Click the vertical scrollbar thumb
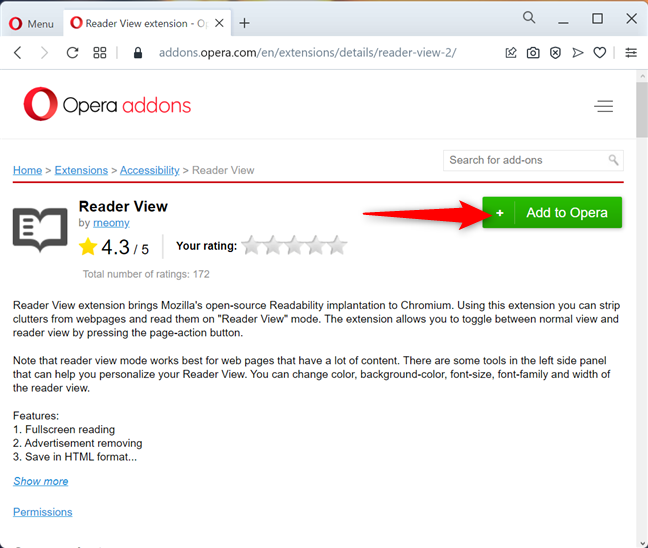The image size is (648, 548). [642, 110]
